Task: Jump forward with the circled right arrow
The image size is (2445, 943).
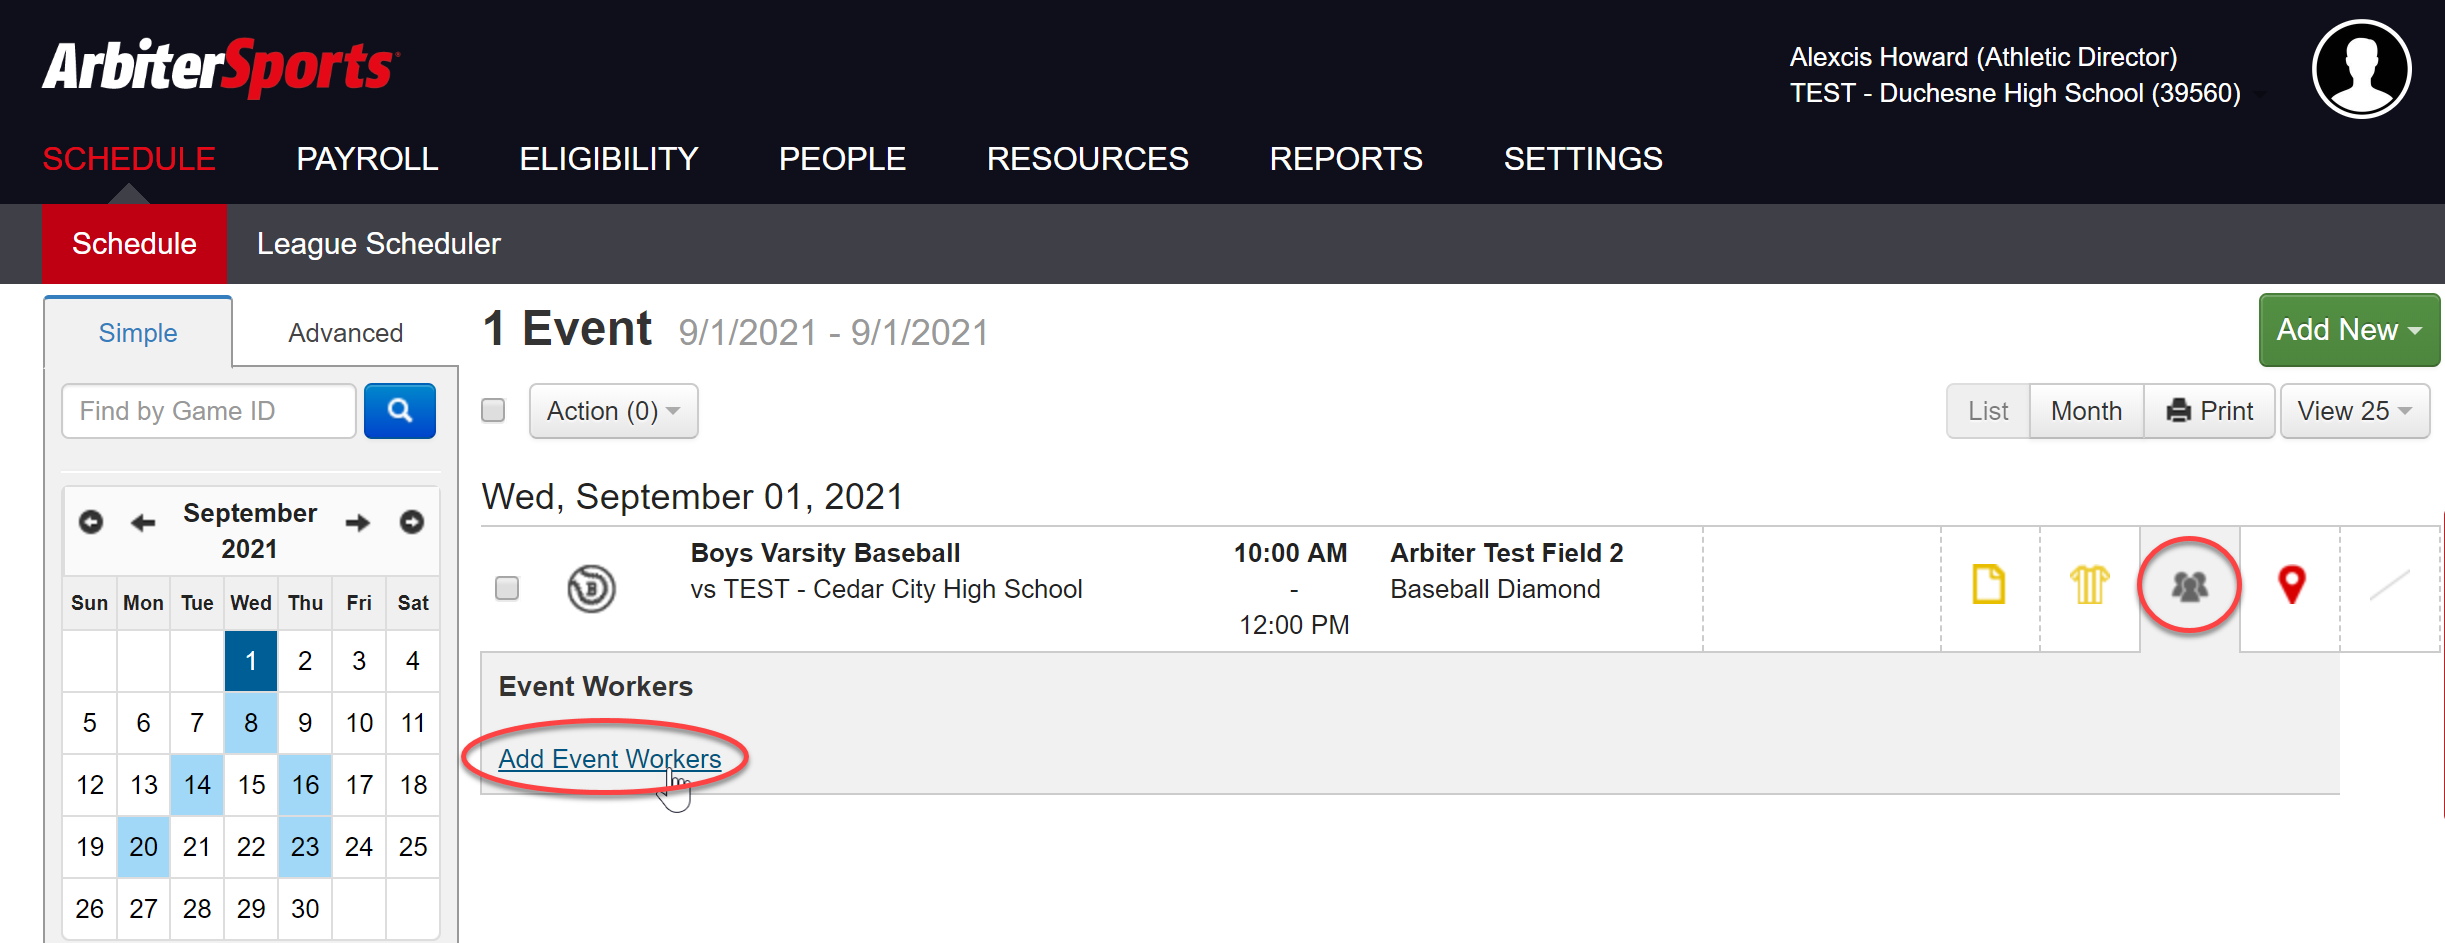Action: pos(411,522)
